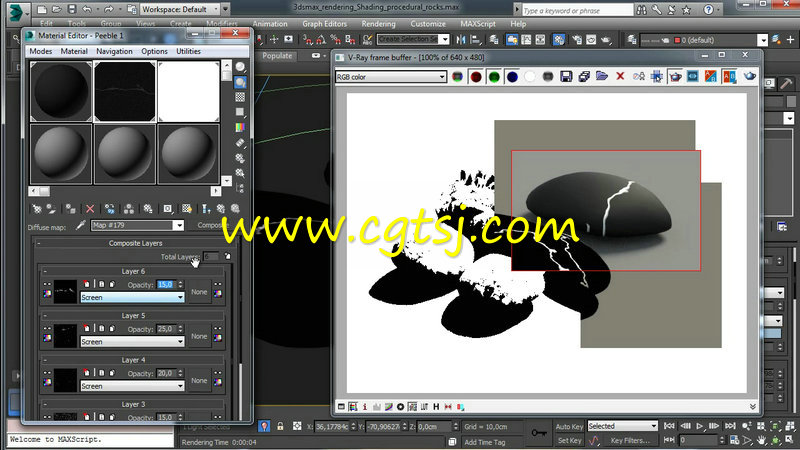Image resolution: width=800 pixels, height=450 pixels.
Task: Click play animation button
Action: (699, 426)
